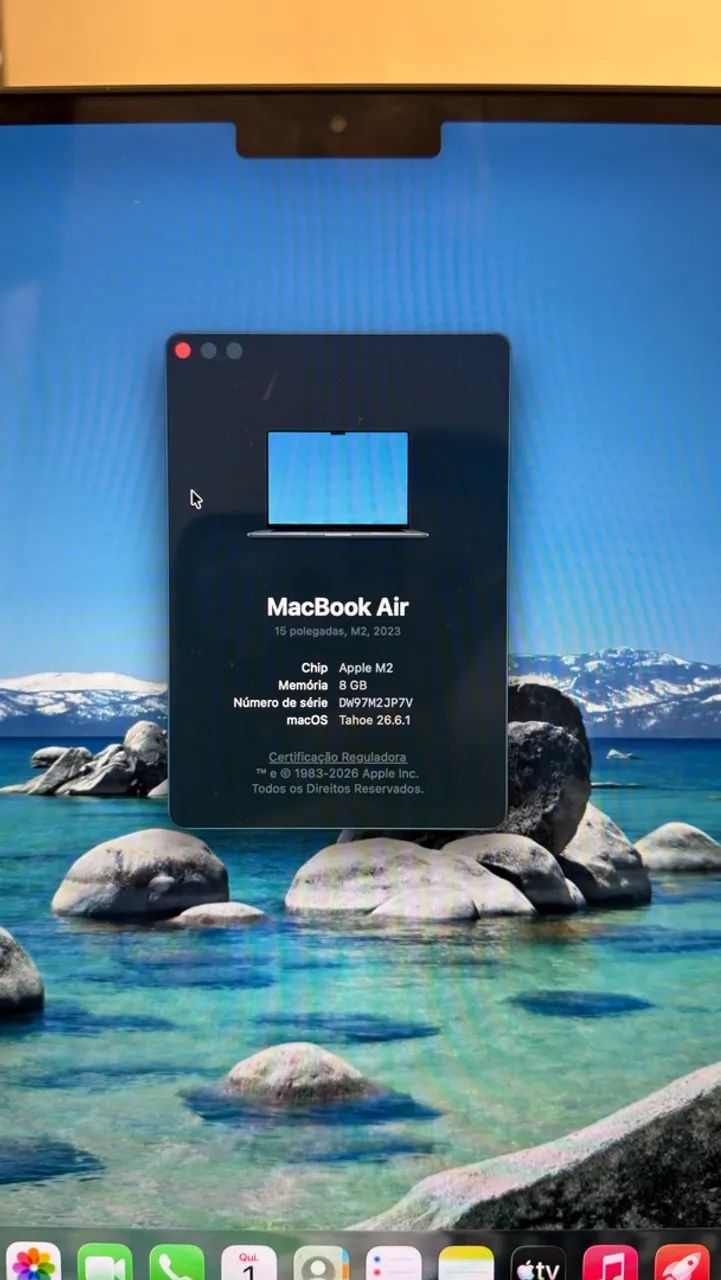The width and height of the screenshot is (721, 1280).
Task: Open the Contacts app in the Dock
Action: pyautogui.click(x=321, y=1262)
